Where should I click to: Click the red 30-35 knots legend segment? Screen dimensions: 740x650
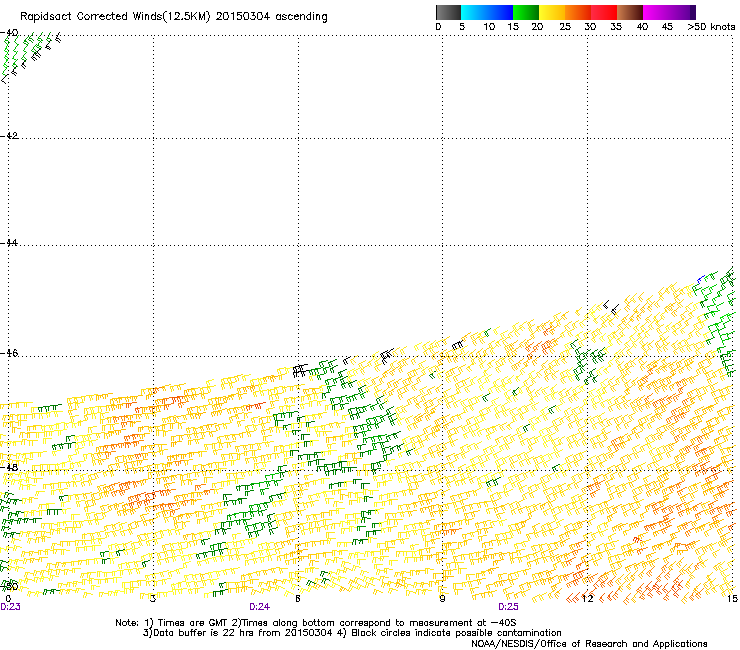[604, 12]
